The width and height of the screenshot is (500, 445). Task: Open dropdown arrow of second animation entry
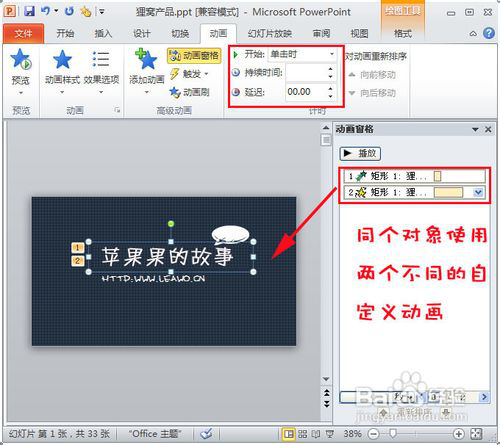(x=478, y=192)
